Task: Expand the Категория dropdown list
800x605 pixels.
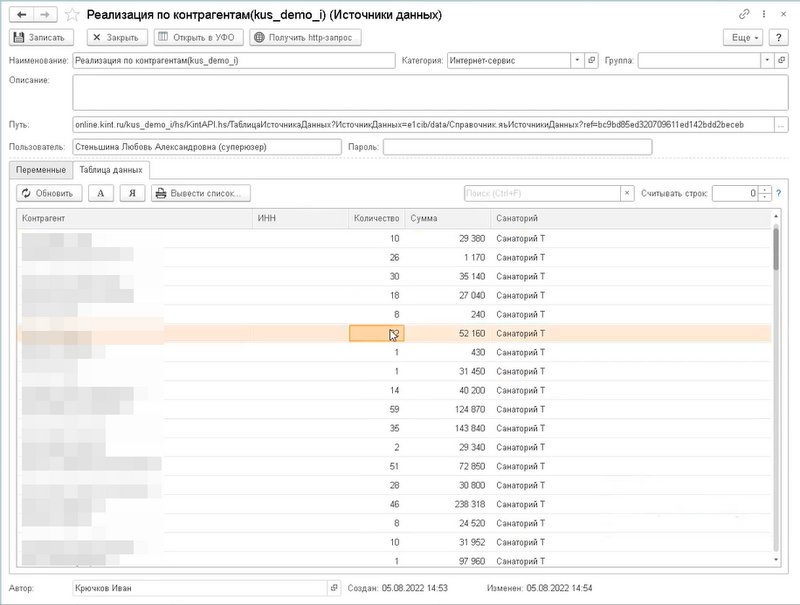Action: tap(577, 60)
